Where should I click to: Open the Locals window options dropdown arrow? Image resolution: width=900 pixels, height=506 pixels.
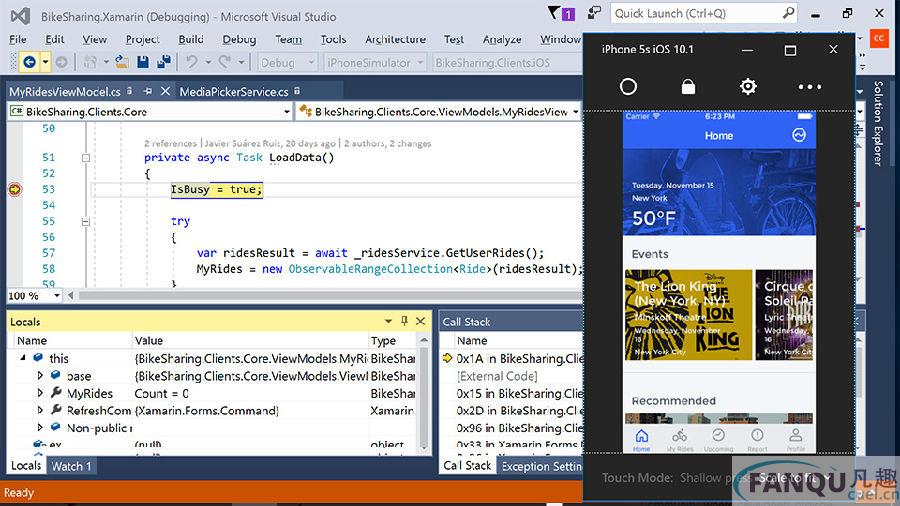coord(389,321)
